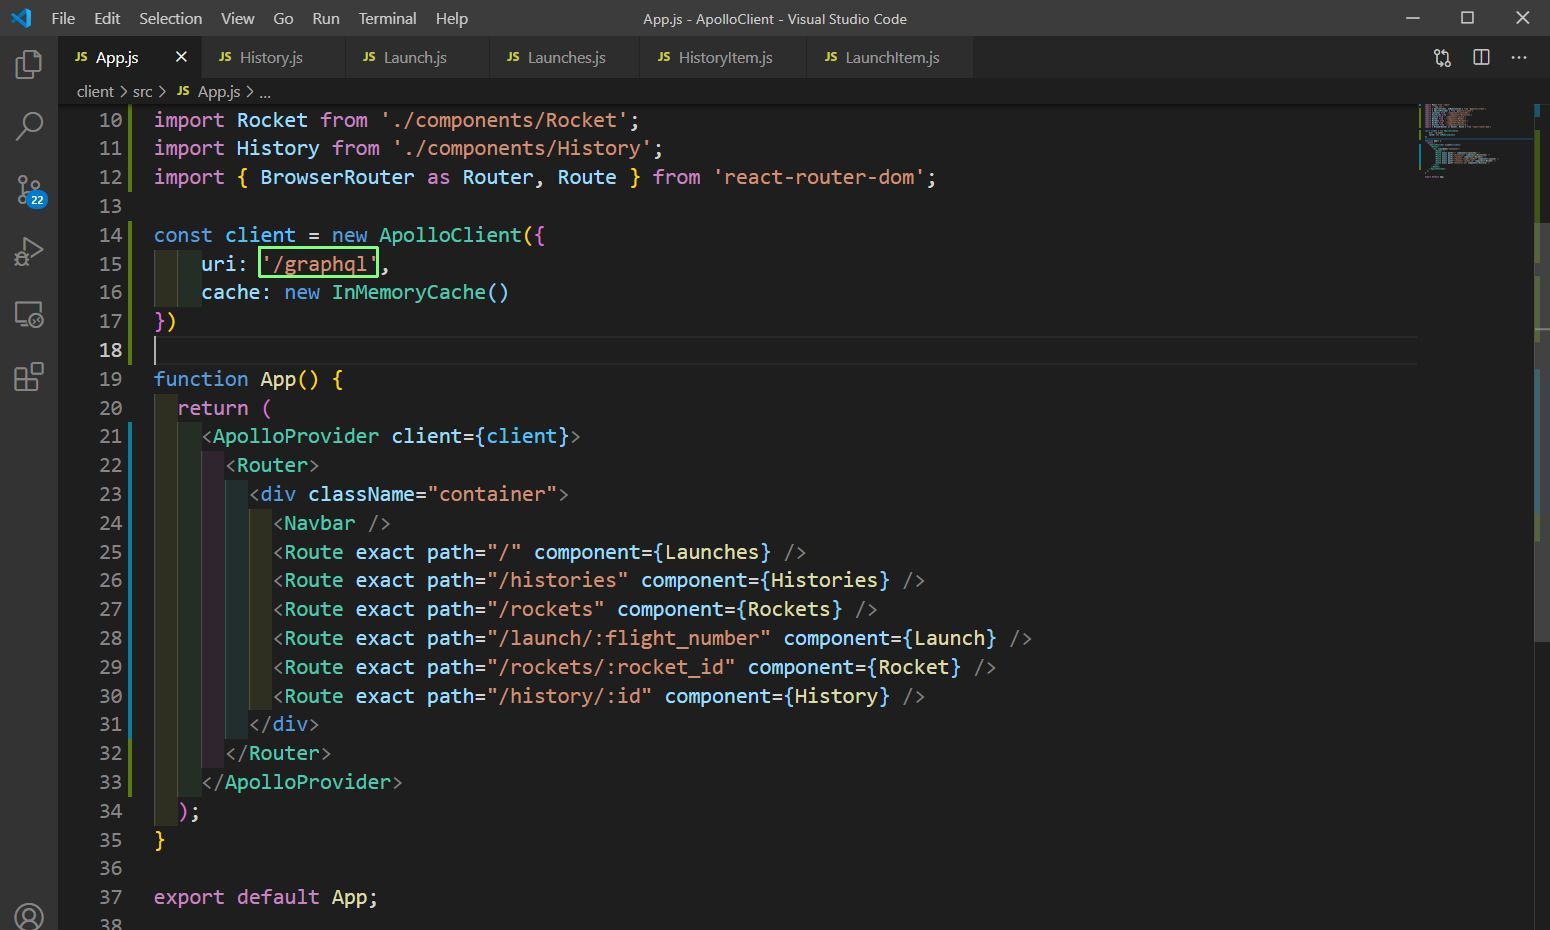Open the Search view in activity bar
Image resolution: width=1550 pixels, height=930 pixels.
[29, 126]
